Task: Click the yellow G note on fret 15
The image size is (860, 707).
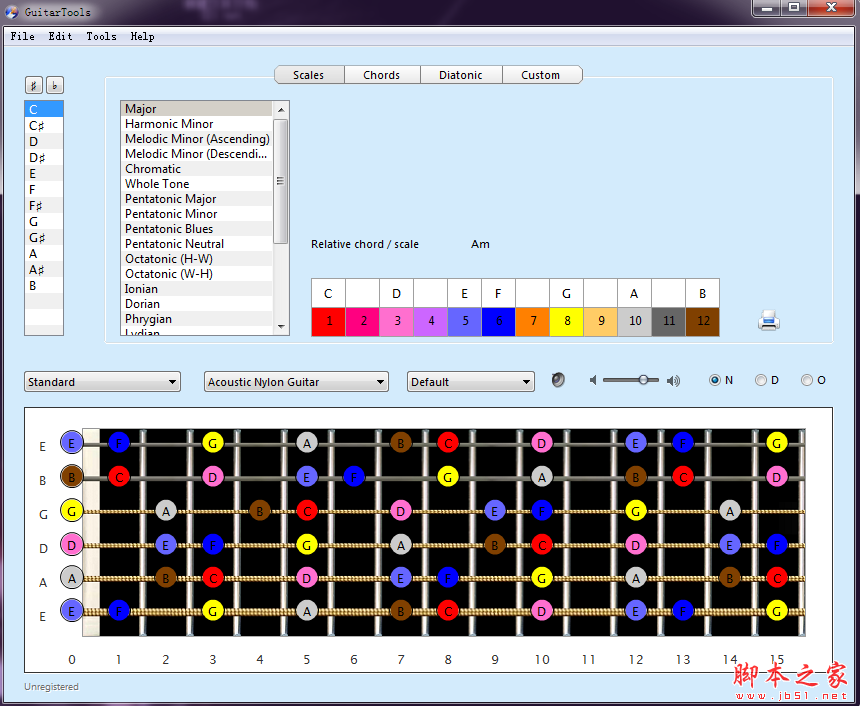Action: pos(776,442)
